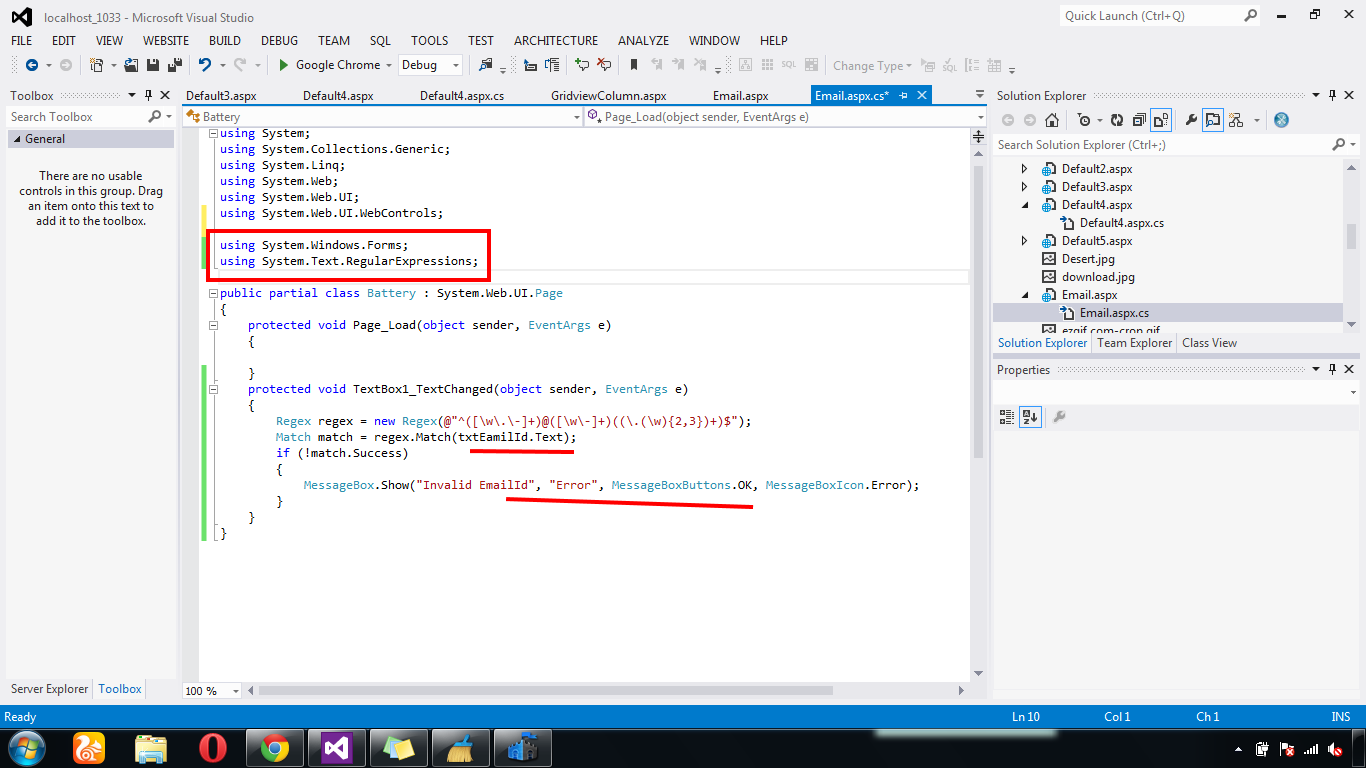Click the Save All icon on the toolbar

pos(175,65)
